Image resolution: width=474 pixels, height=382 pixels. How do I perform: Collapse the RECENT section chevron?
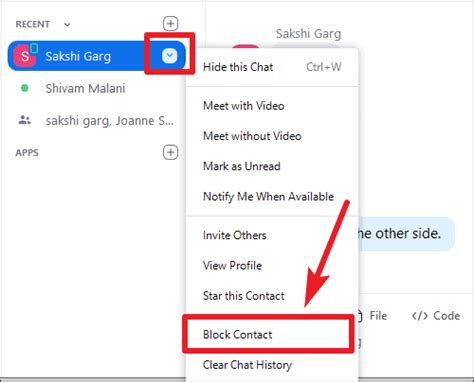[67, 25]
